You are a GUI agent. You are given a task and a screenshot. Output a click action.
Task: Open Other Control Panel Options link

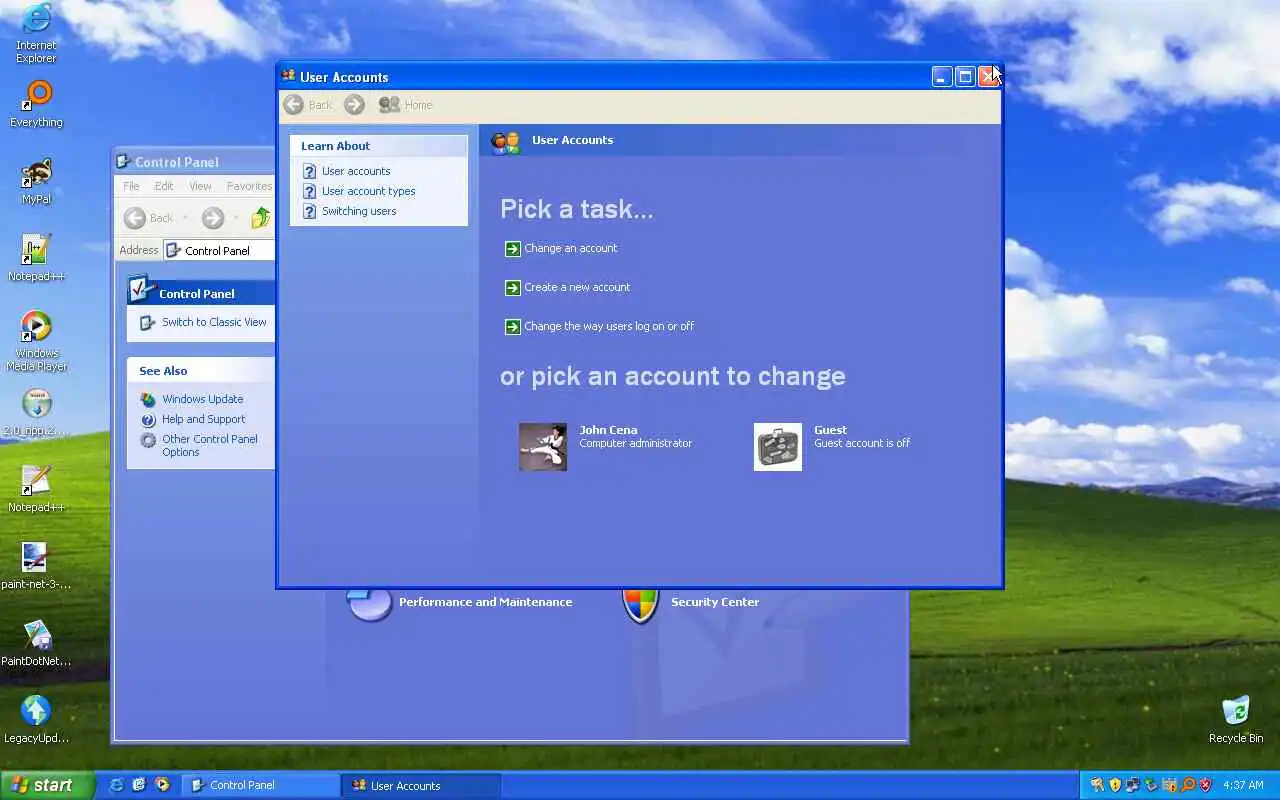point(210,446)
